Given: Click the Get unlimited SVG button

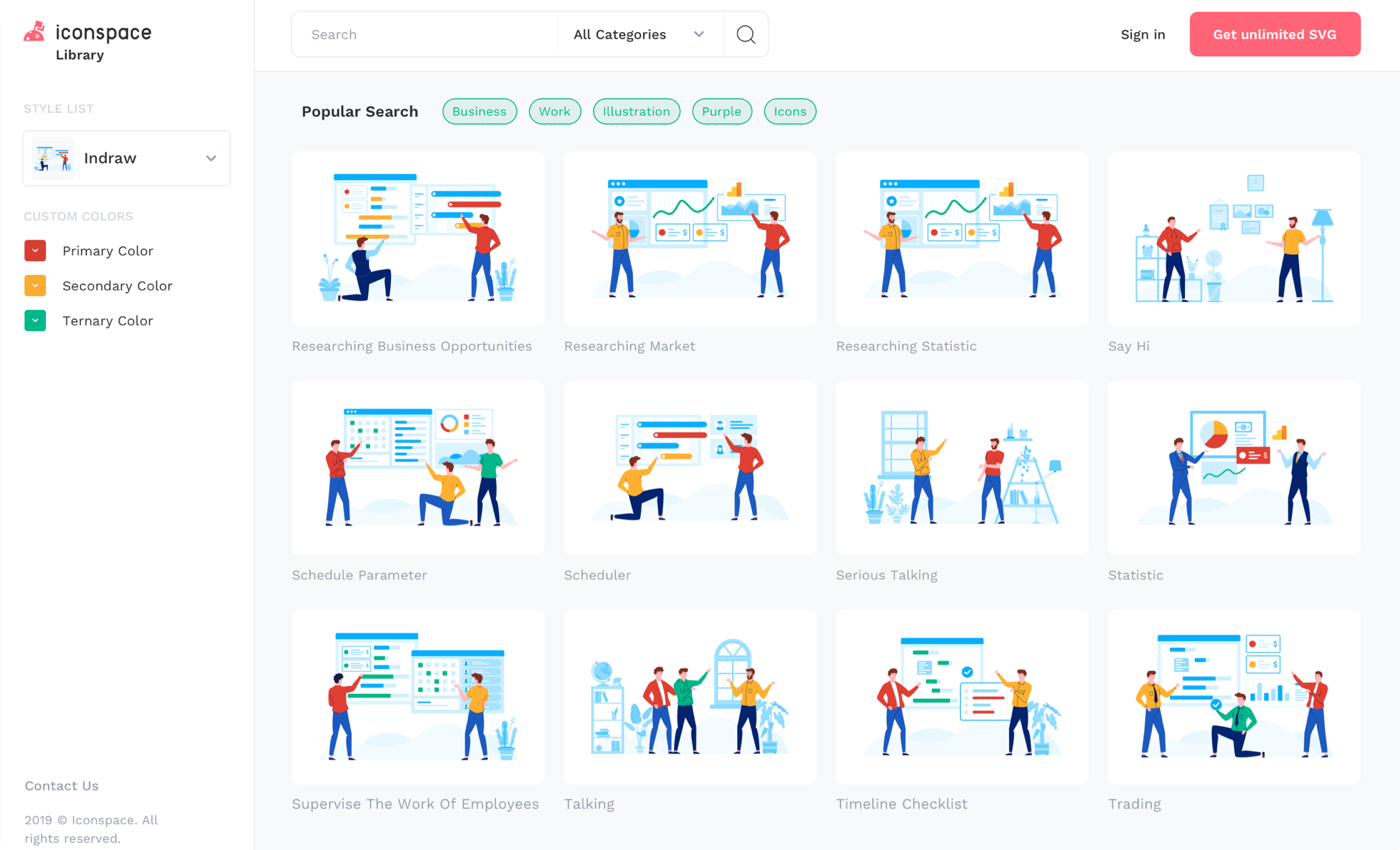Looking at the screenshot, I should point(1274,35).
